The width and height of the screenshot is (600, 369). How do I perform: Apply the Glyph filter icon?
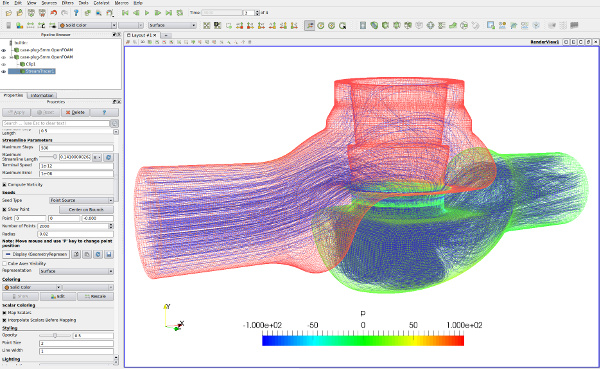(430, 25)
